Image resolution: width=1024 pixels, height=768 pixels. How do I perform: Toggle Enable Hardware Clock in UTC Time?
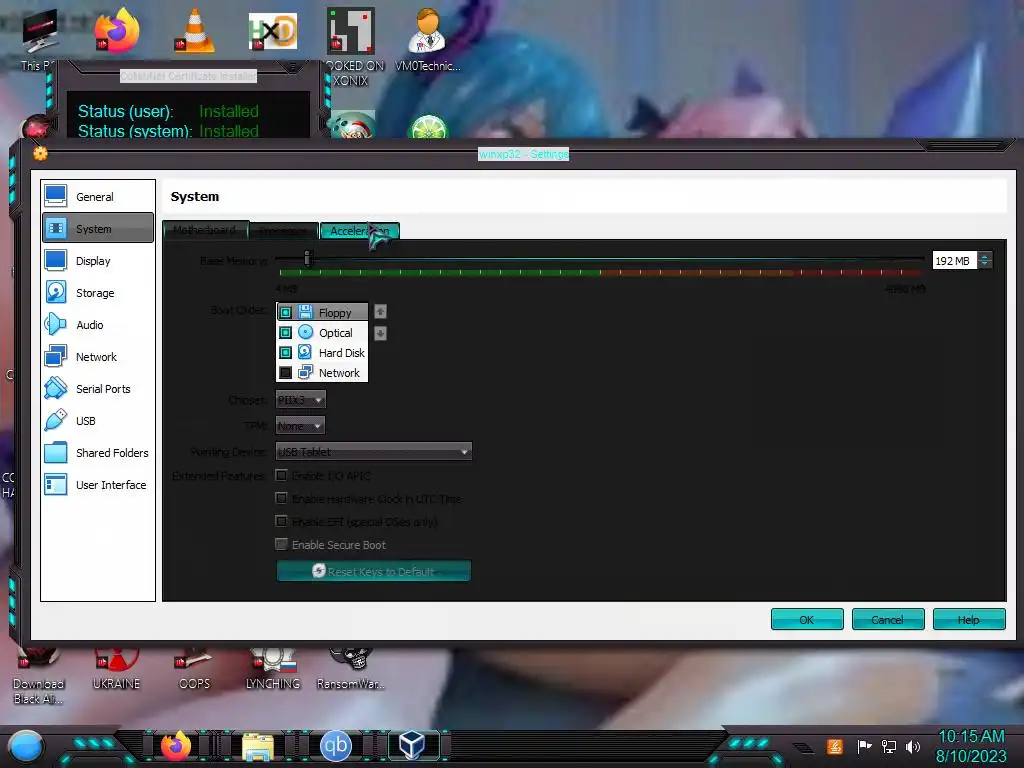tap(281, 498)
